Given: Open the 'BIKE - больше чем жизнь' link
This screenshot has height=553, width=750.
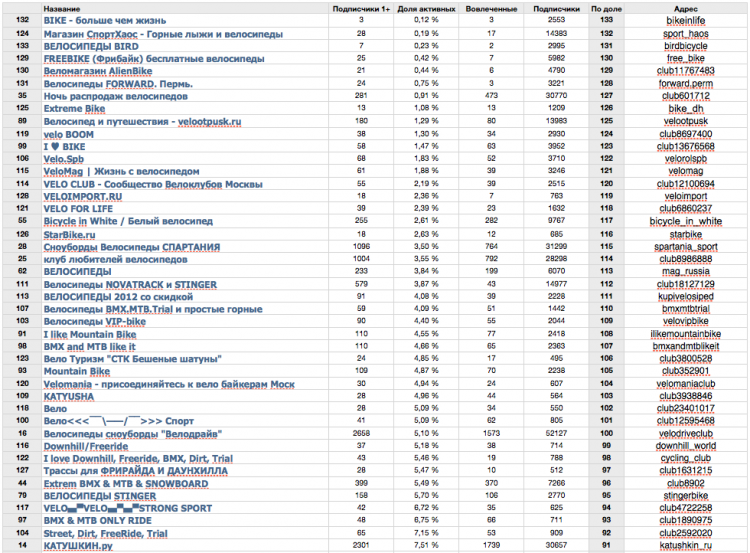Looking at the screenshot, I should (x=105, y=21).
